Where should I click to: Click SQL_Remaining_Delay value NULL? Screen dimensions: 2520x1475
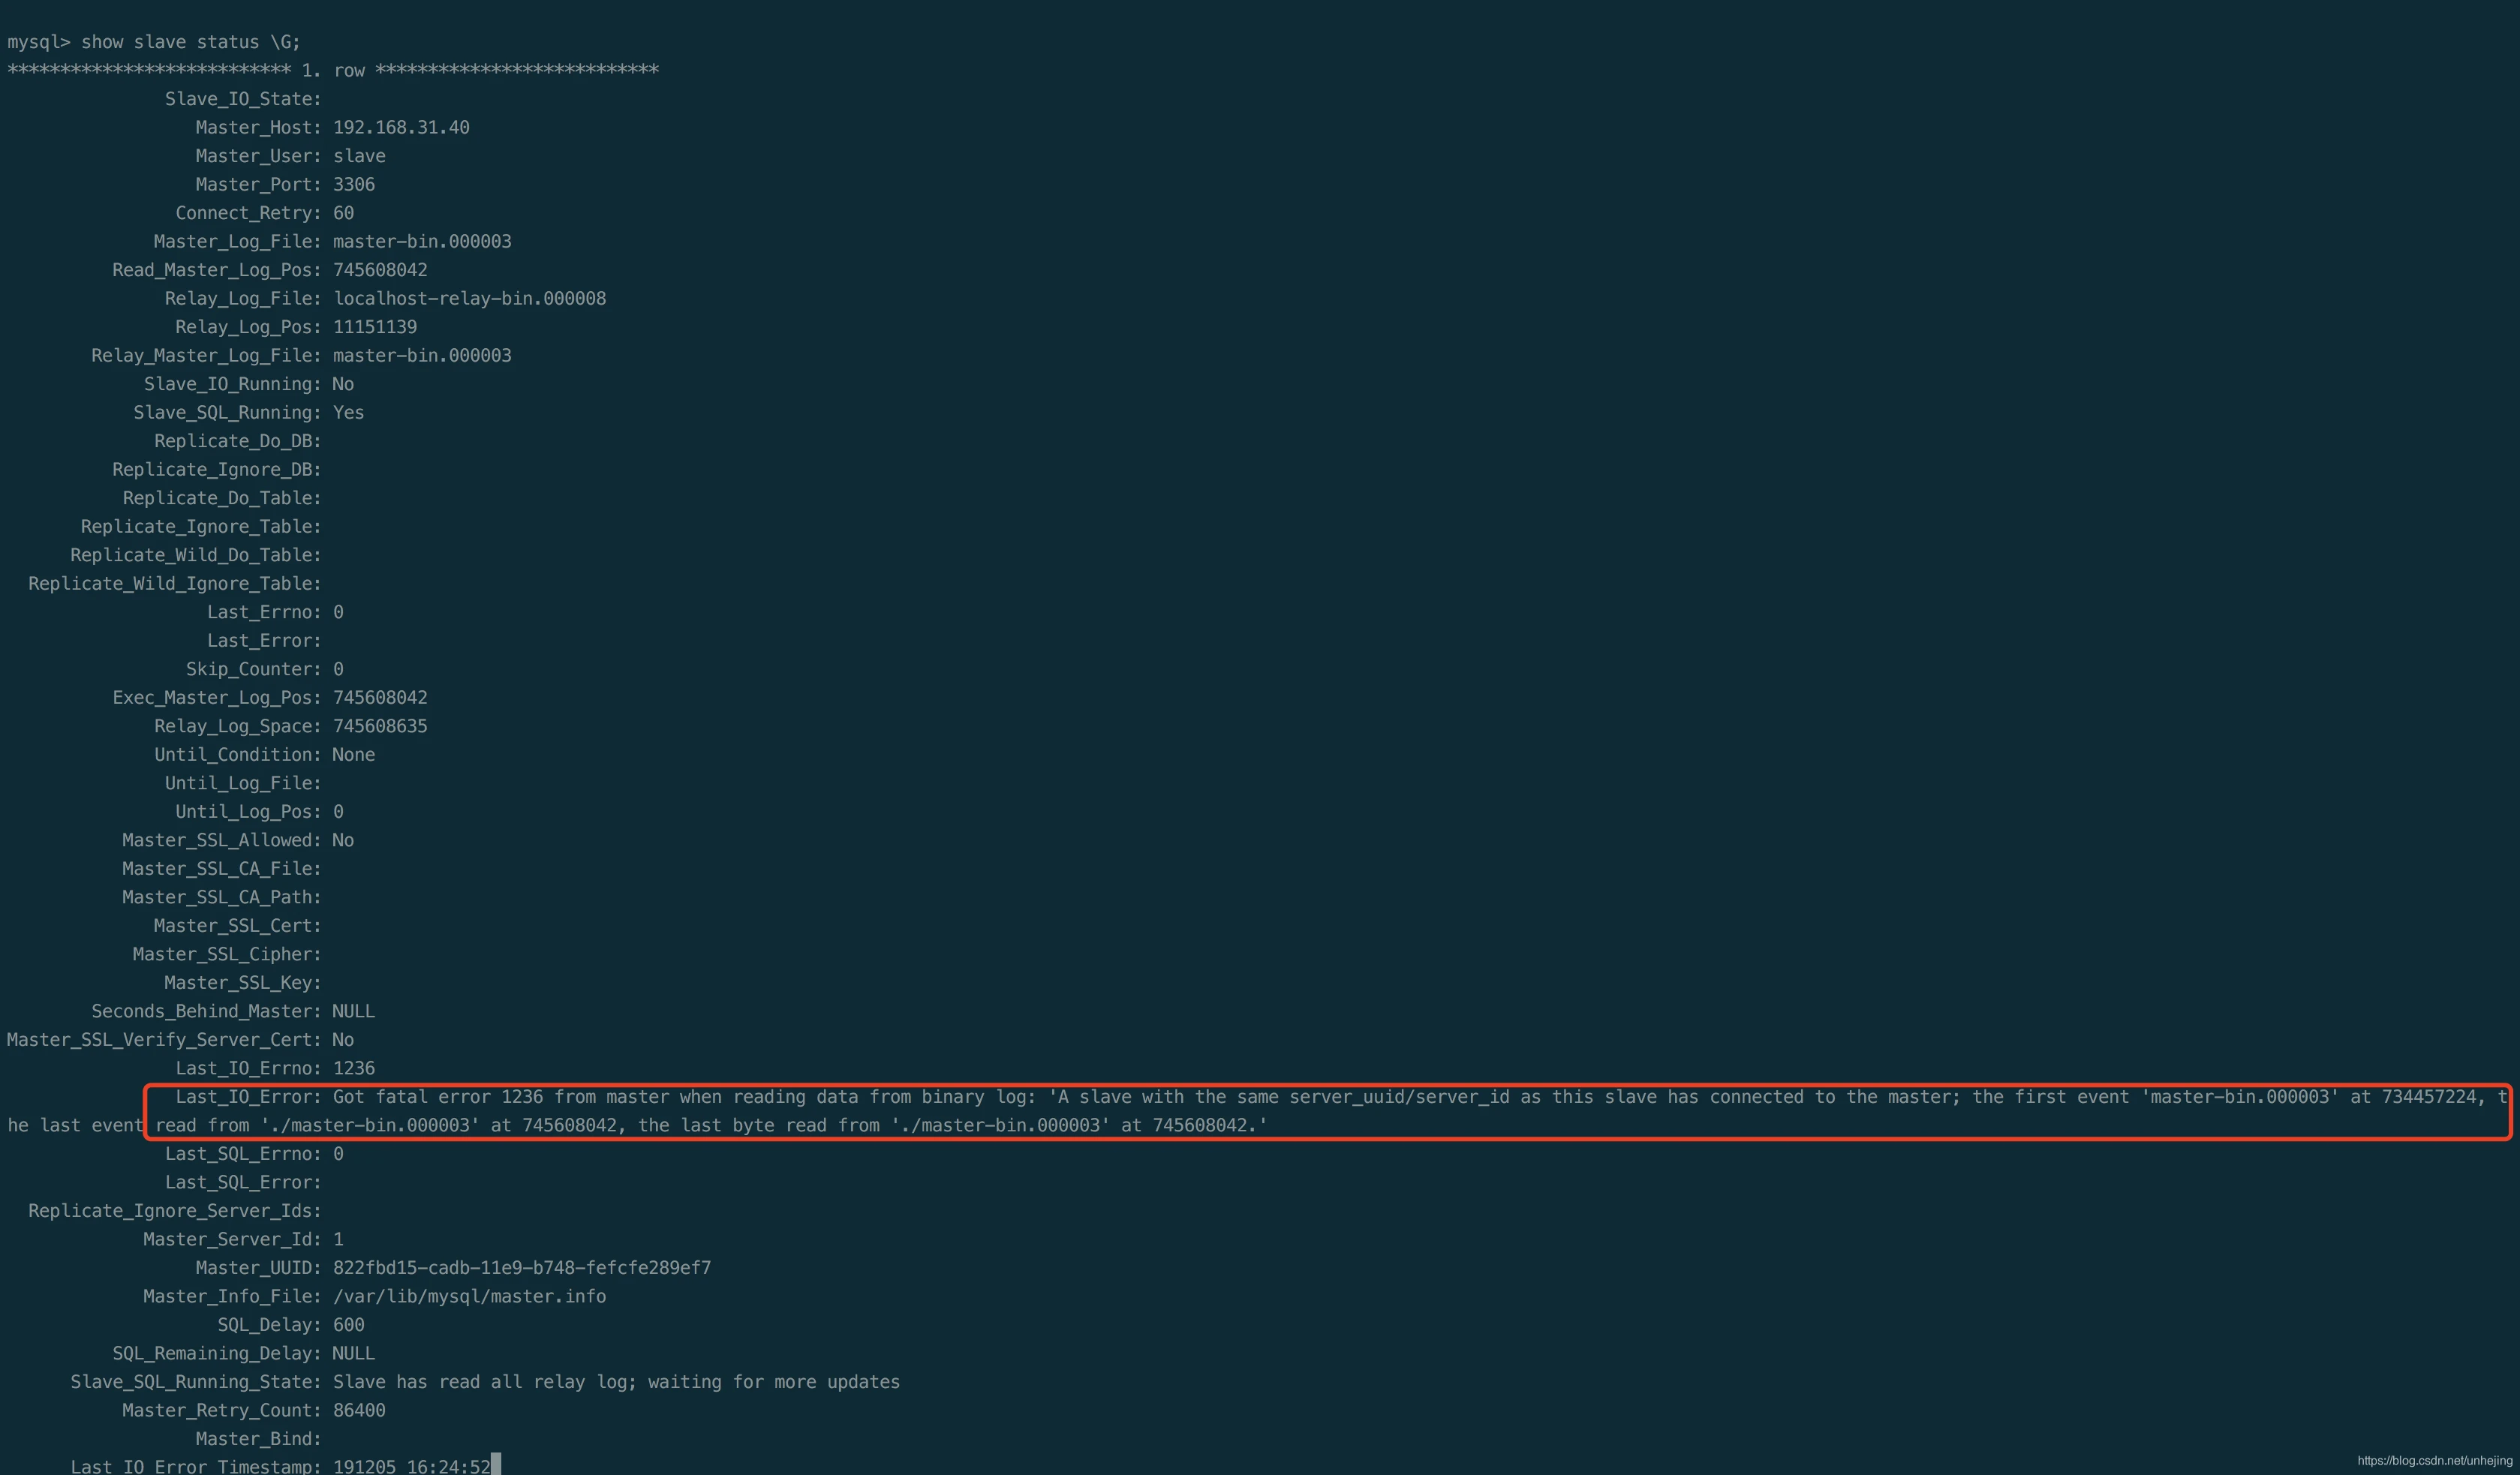(354, 1353)
